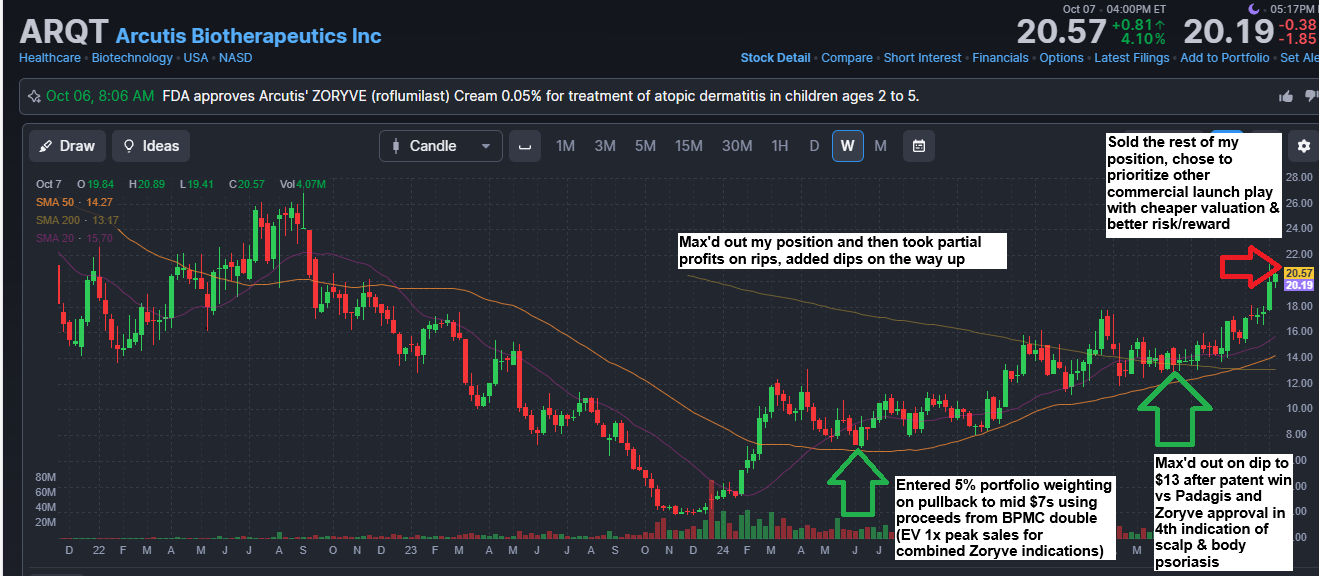Open chart settings with the gear icon
The width and height of the screenshot is (1319, 576).
point(1303,146)
